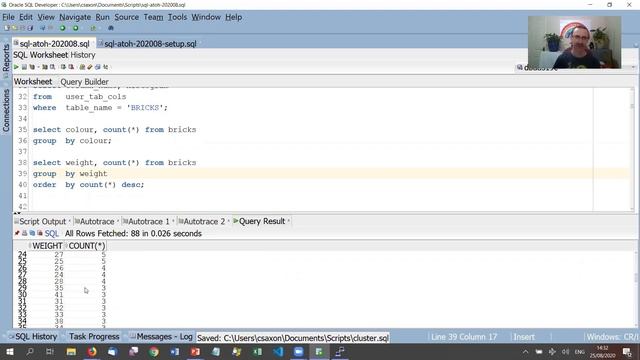The height and width of the screenshot is (360, 640).
Task: Click the Clear eraser icon
Action: pyautogui.click(x=90, y=67)
